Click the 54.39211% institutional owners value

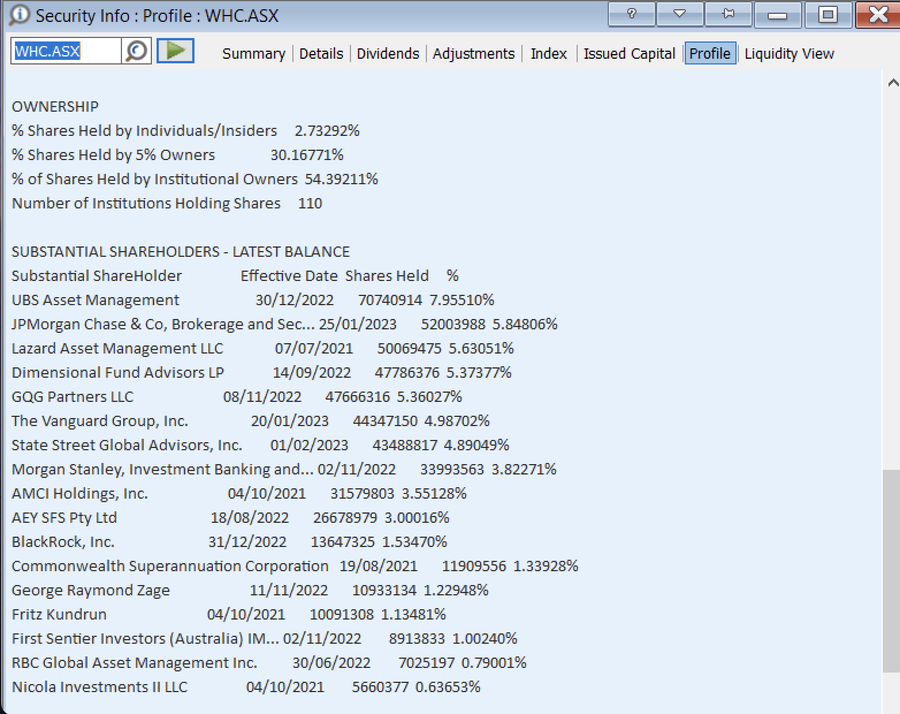342,179
